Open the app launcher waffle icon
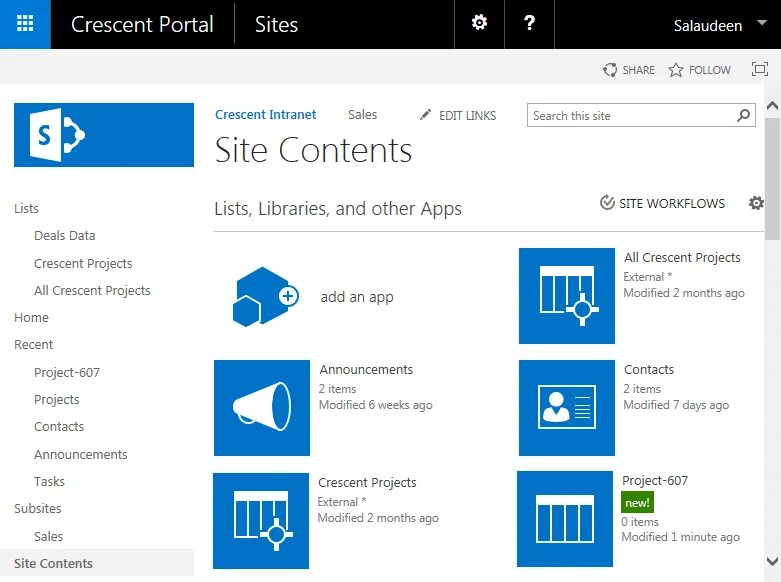Viewport: 781px width, 582px height. tap(26, 24)
